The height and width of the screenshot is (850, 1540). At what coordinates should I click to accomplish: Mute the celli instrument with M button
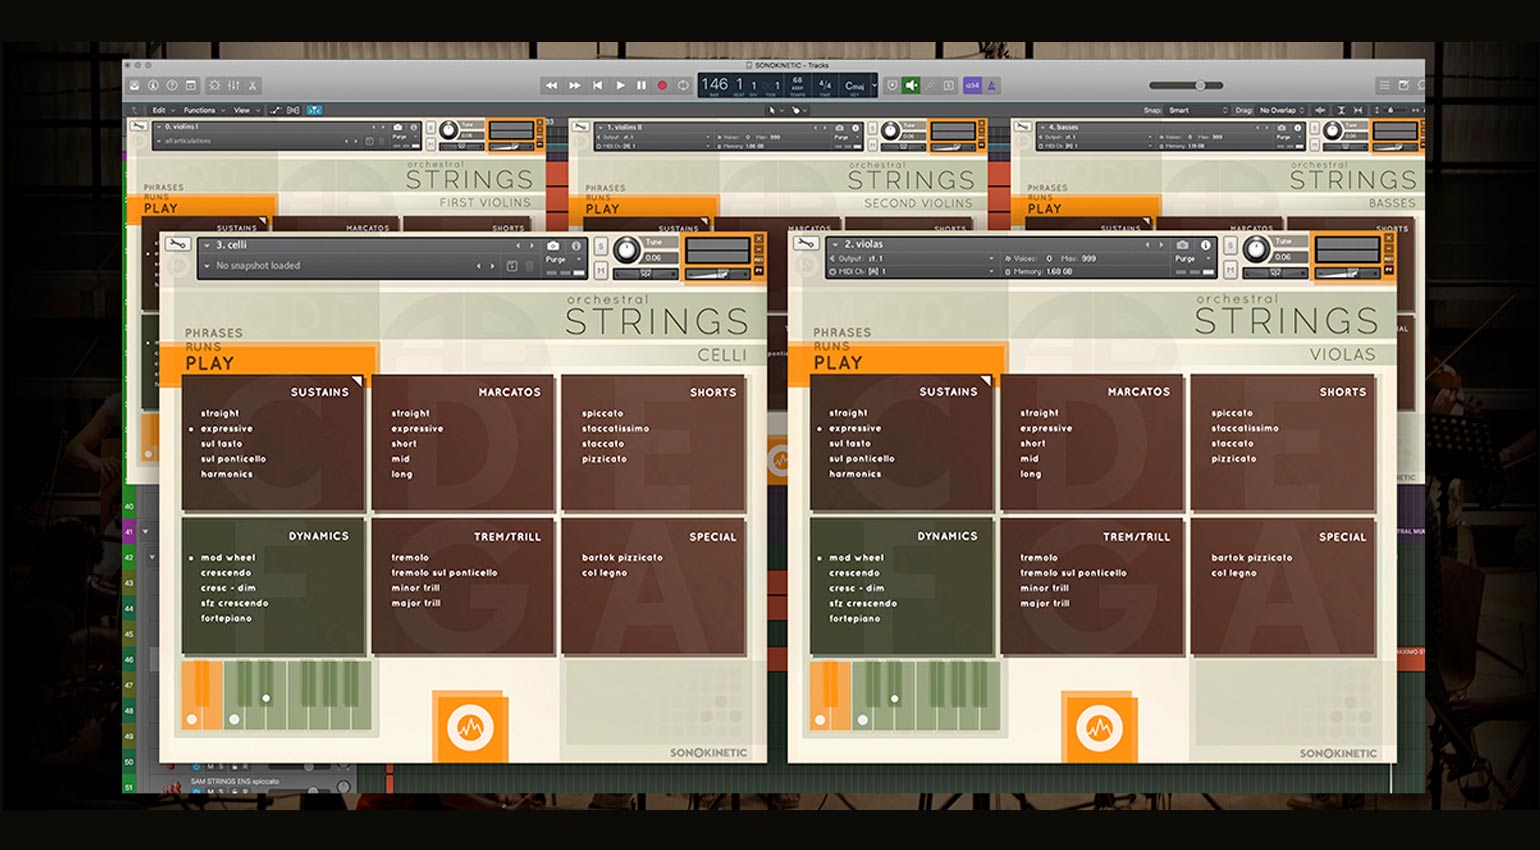click(x=600, y=271)
